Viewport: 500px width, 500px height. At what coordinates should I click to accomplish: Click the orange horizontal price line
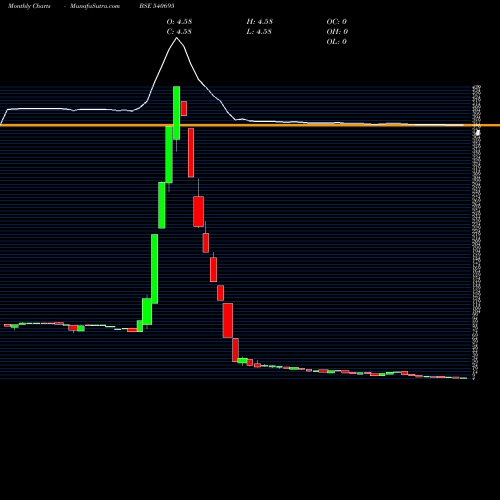(x=250, y=125)
